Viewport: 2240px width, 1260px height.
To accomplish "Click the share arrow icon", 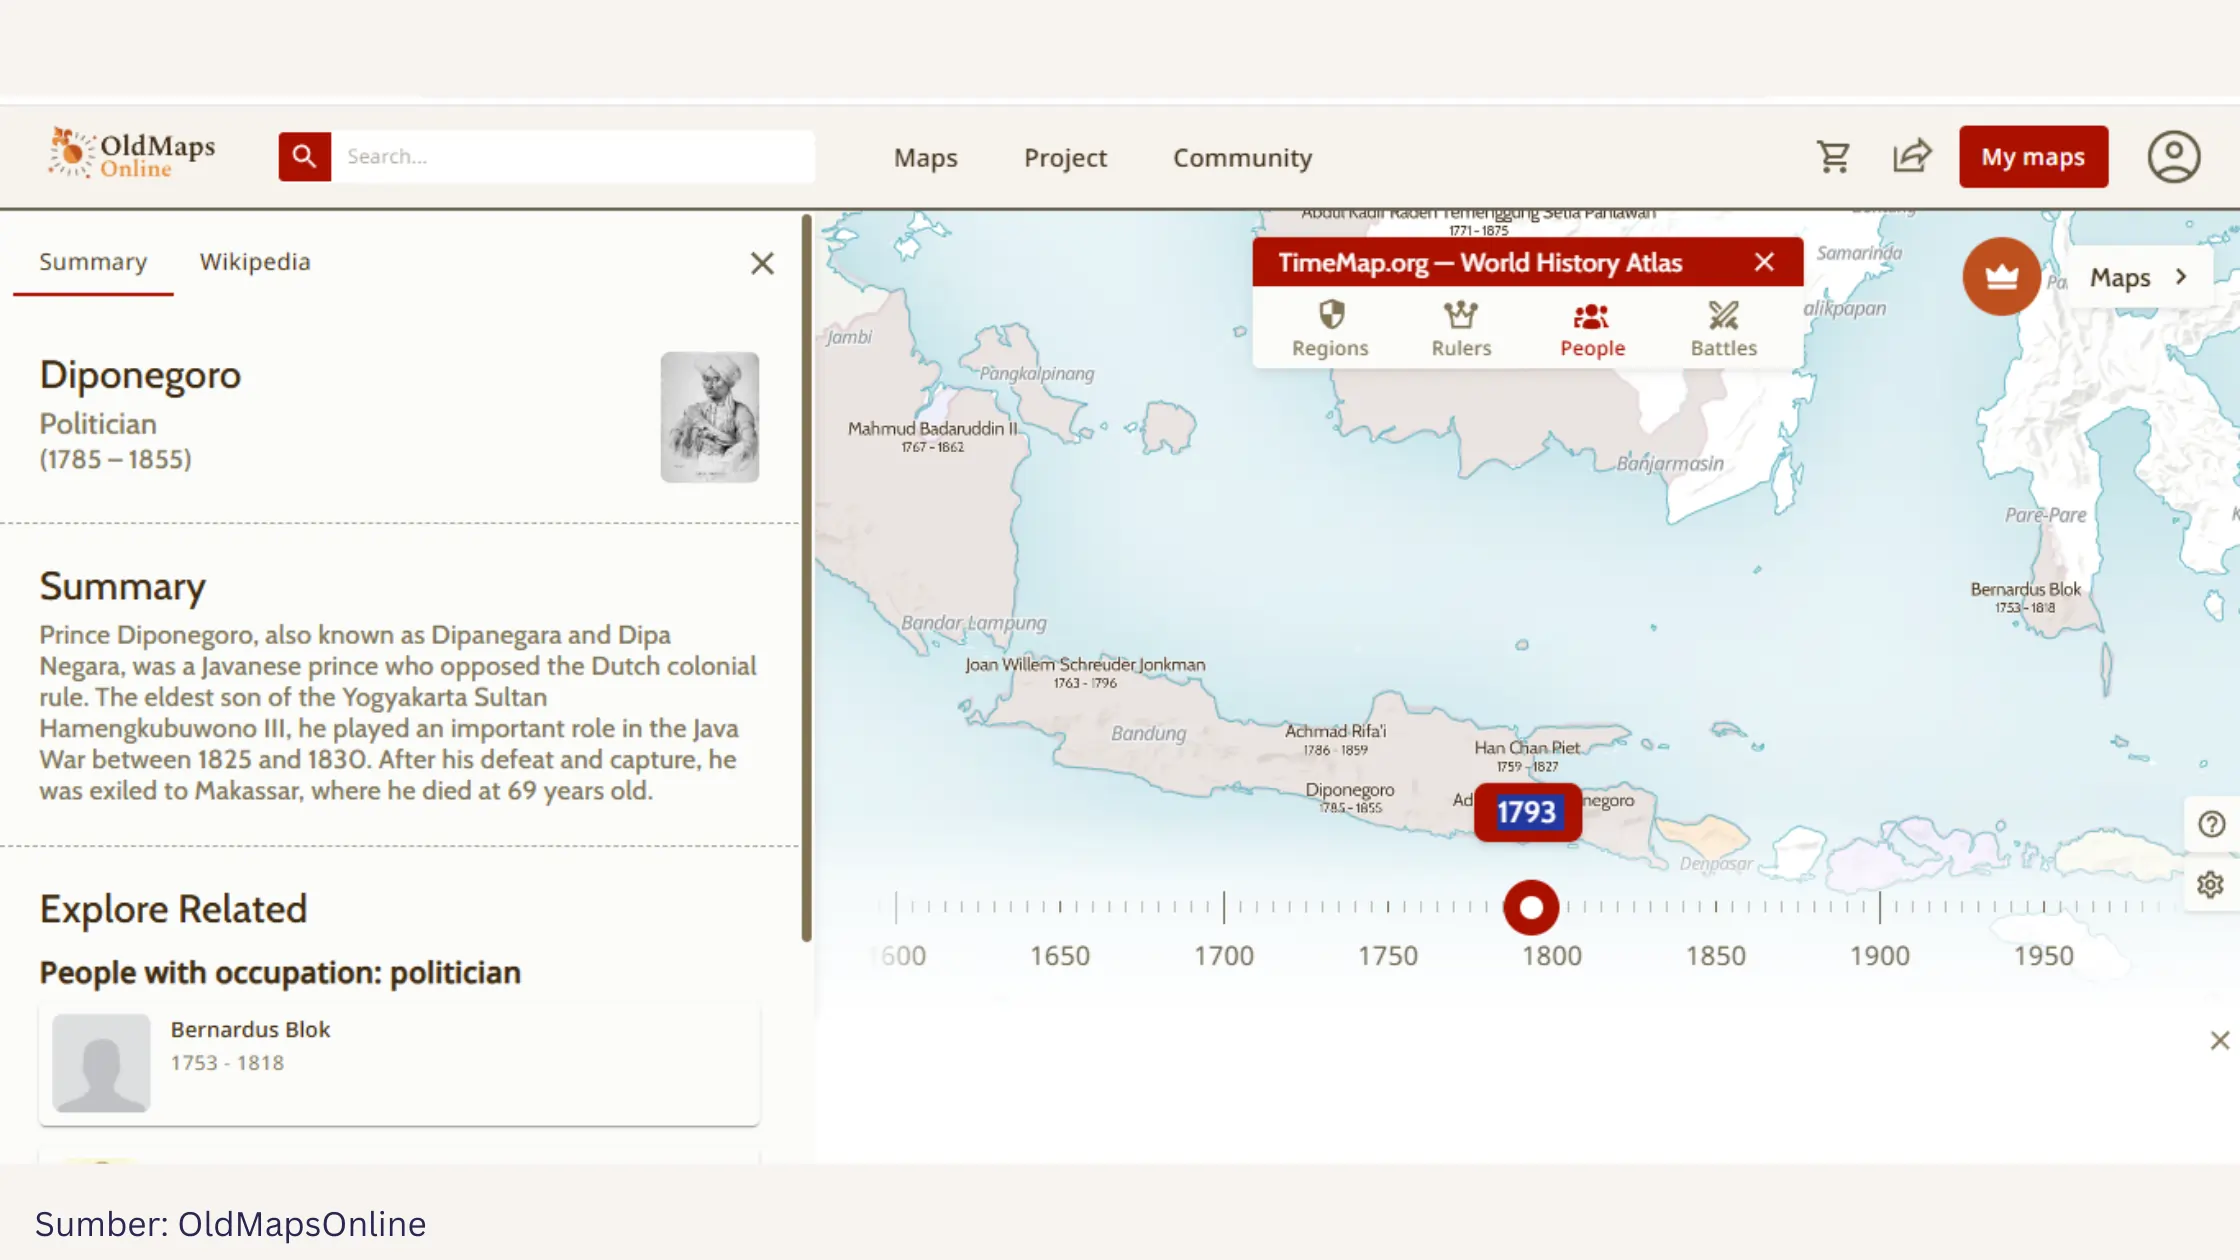I will 1911,157.
